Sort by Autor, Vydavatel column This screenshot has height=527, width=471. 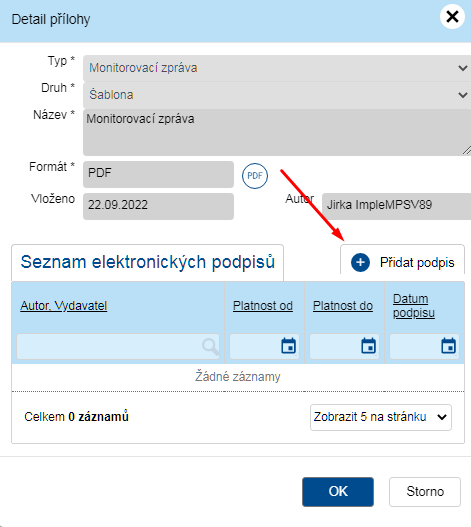[x=64, y=306]
